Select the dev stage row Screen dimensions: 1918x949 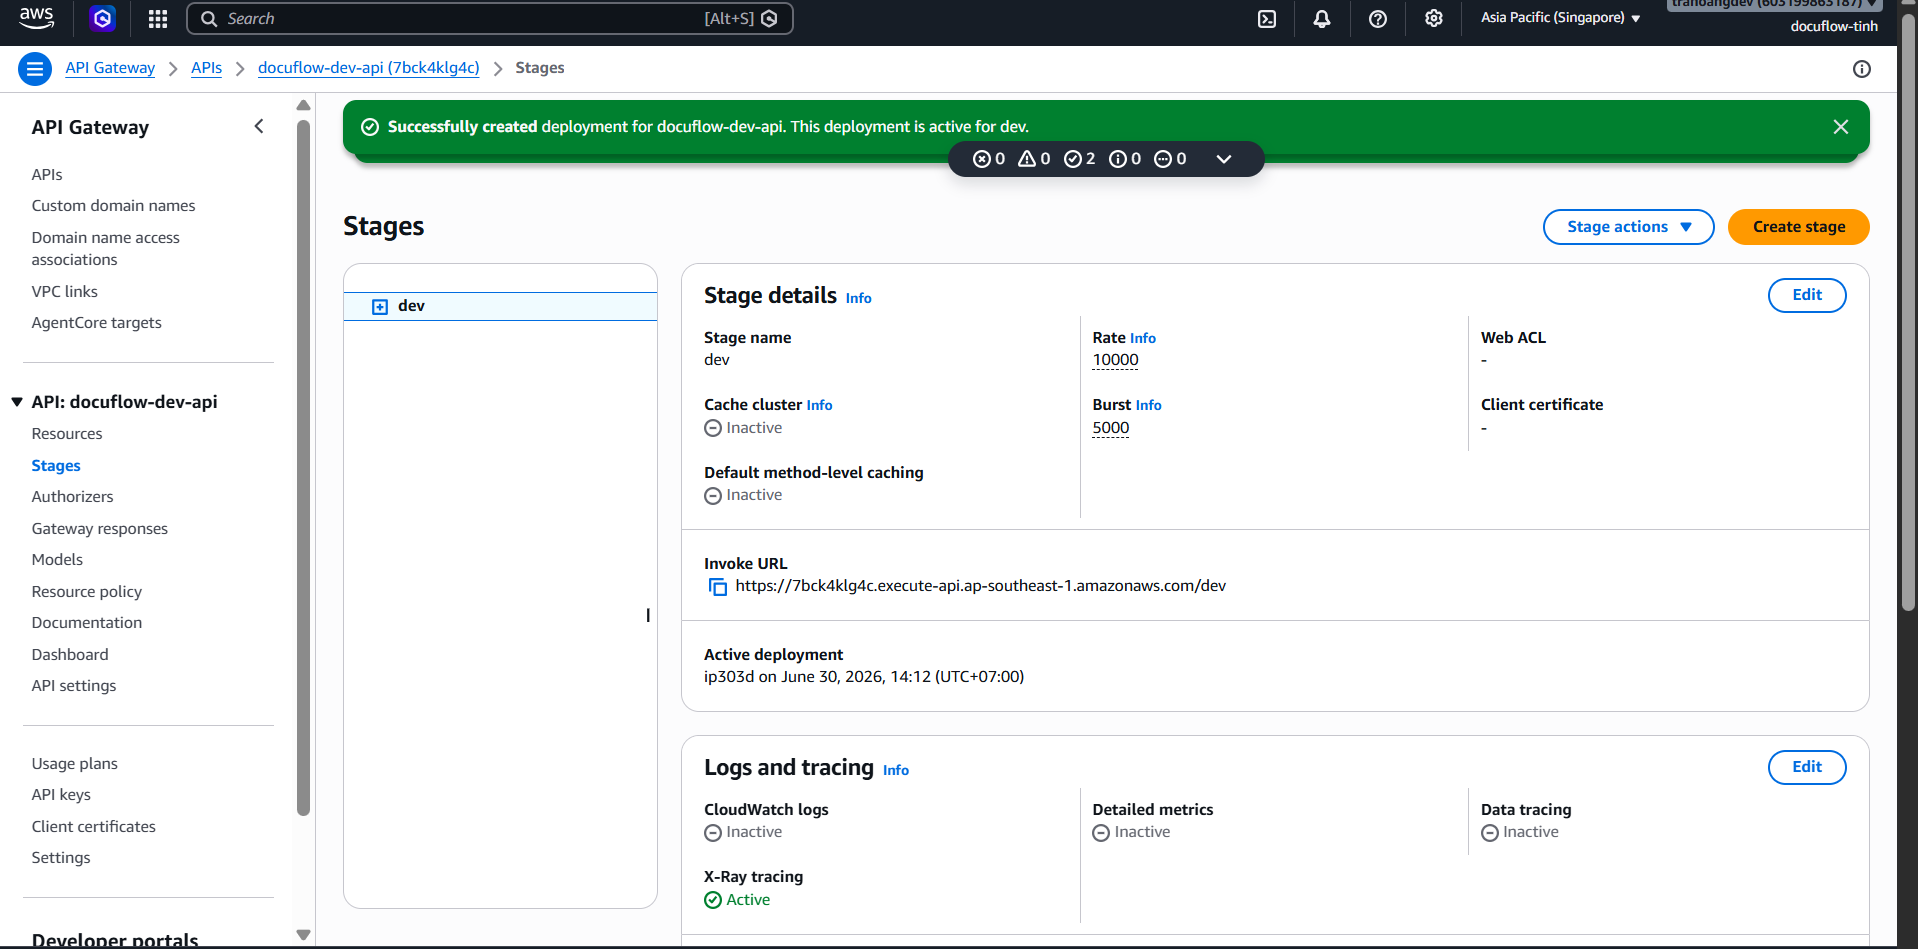(500, 306)
